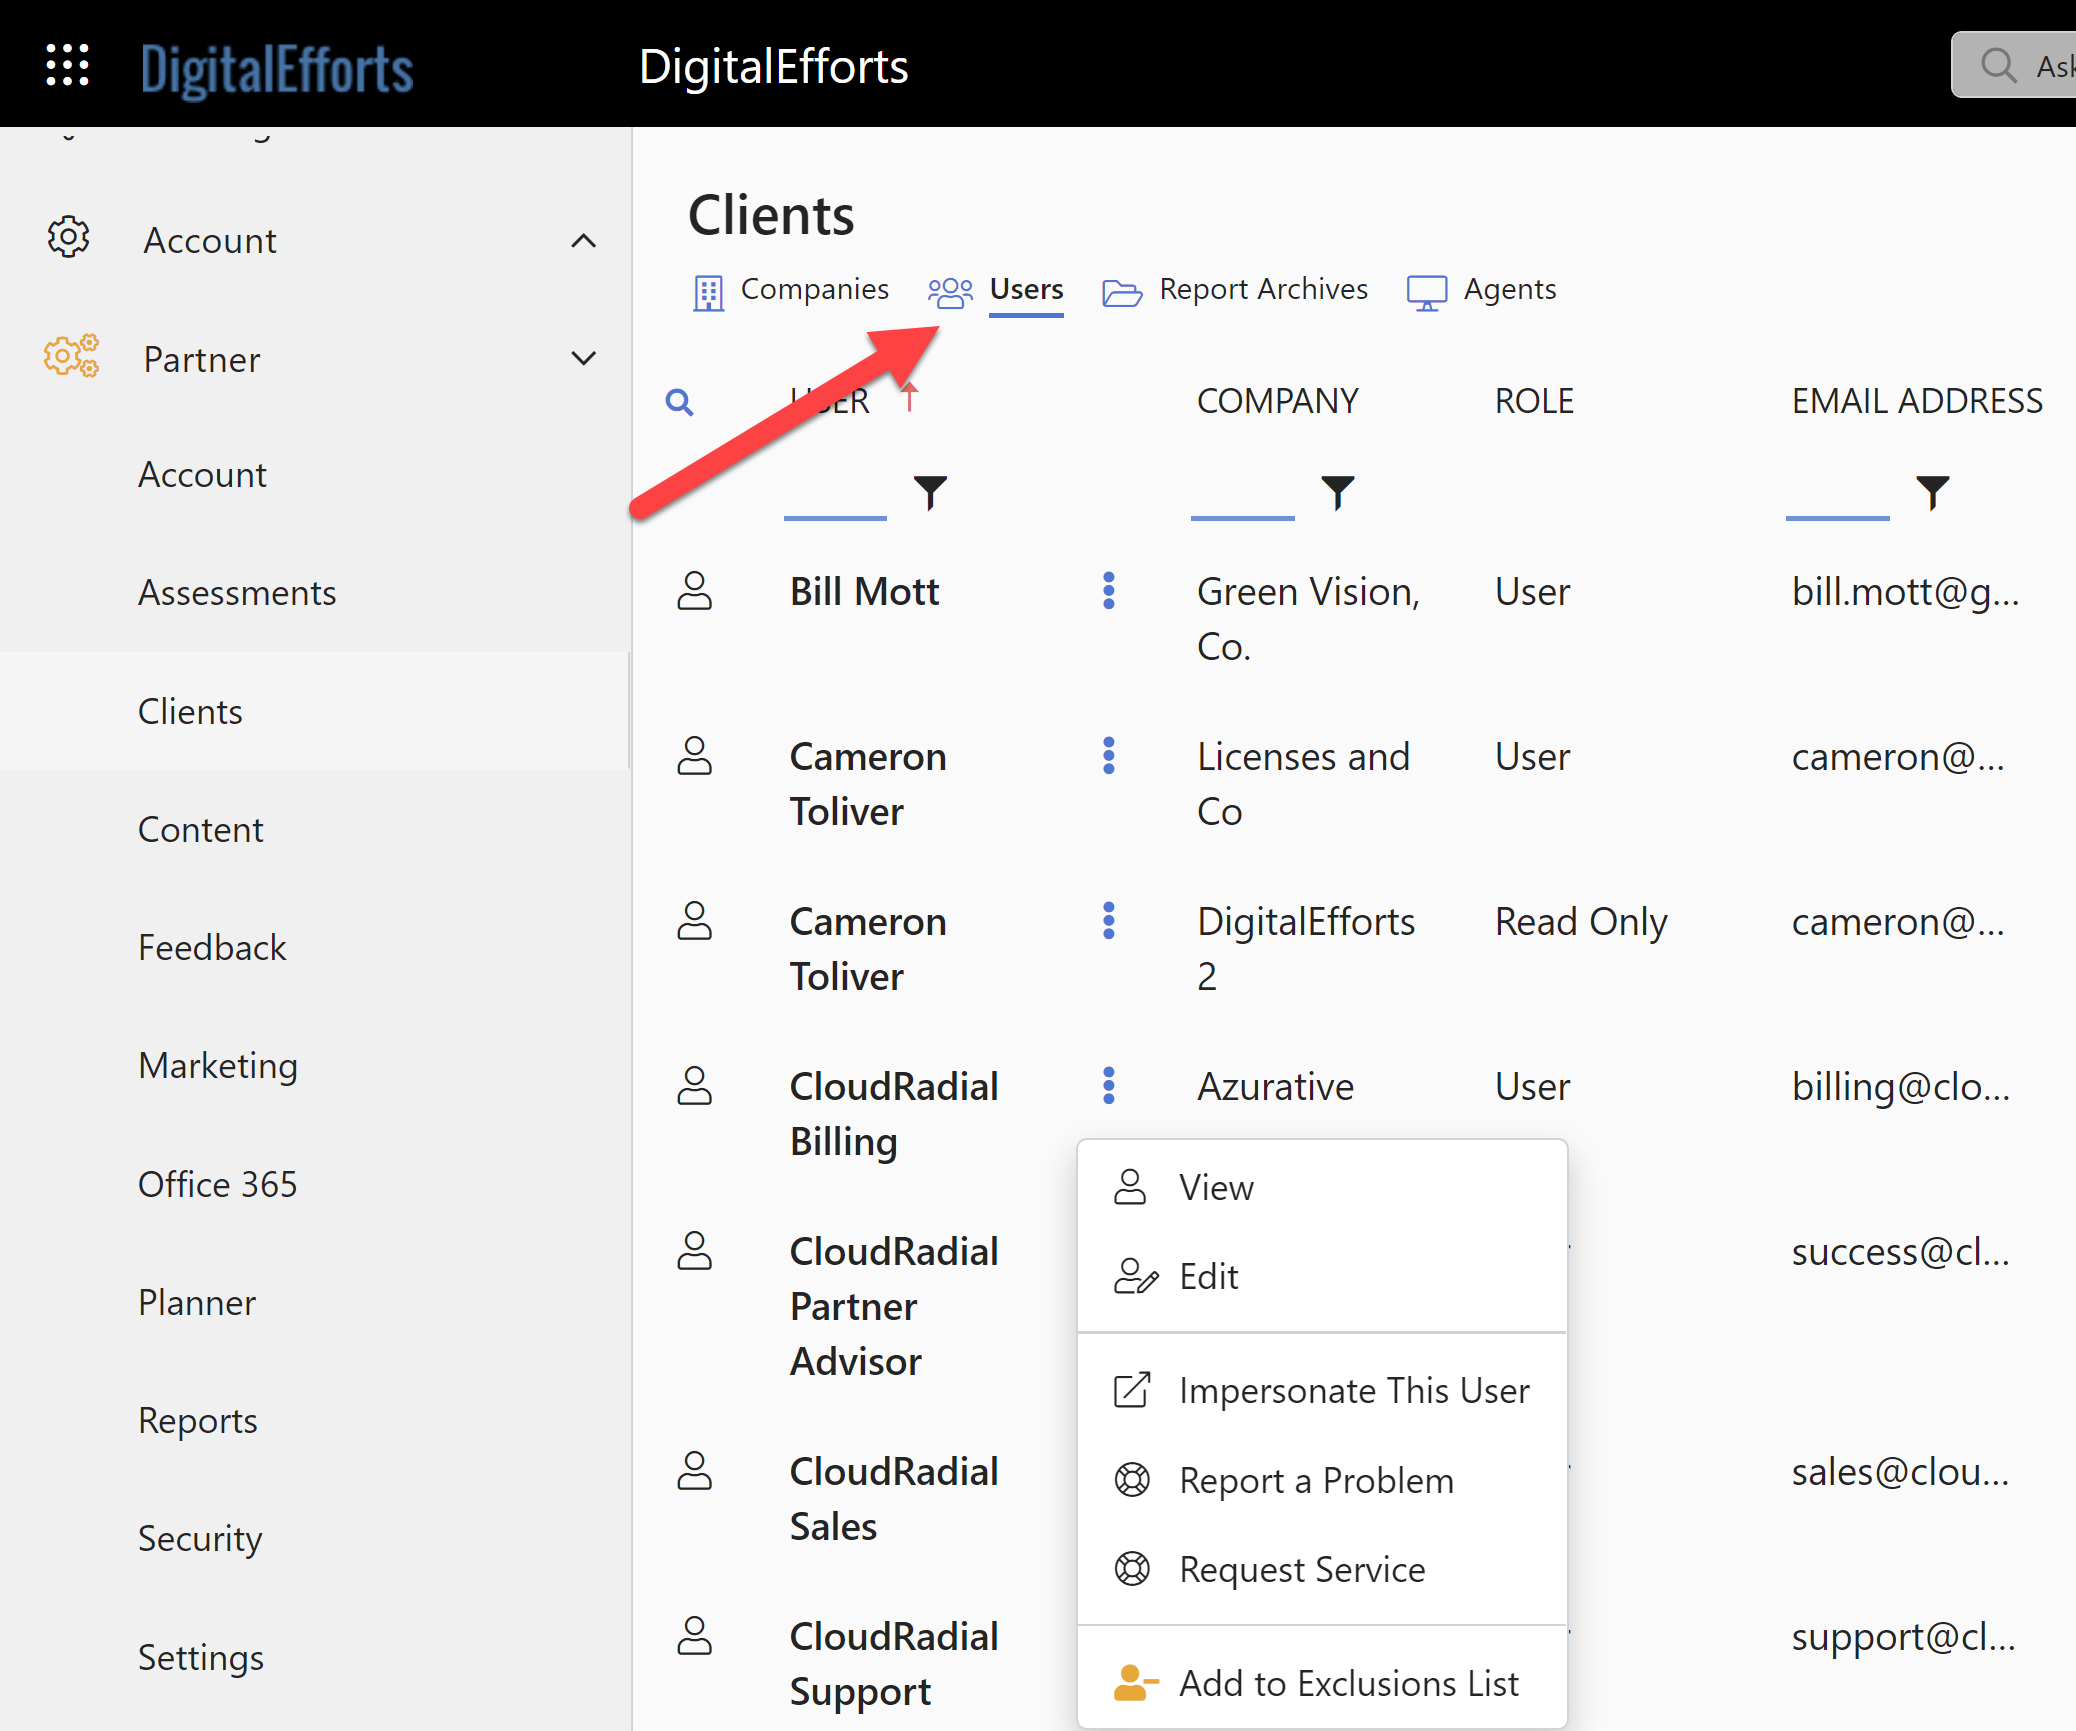Sort by the EMAIL ADDRESS column header

(1917, 401)
